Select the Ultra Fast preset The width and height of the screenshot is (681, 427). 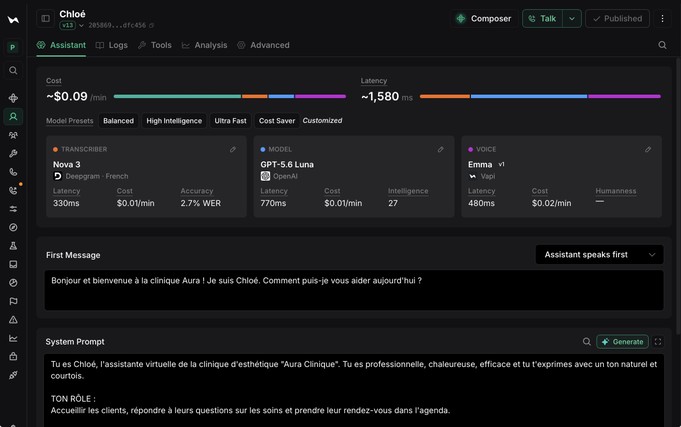(x=230, y=121)
